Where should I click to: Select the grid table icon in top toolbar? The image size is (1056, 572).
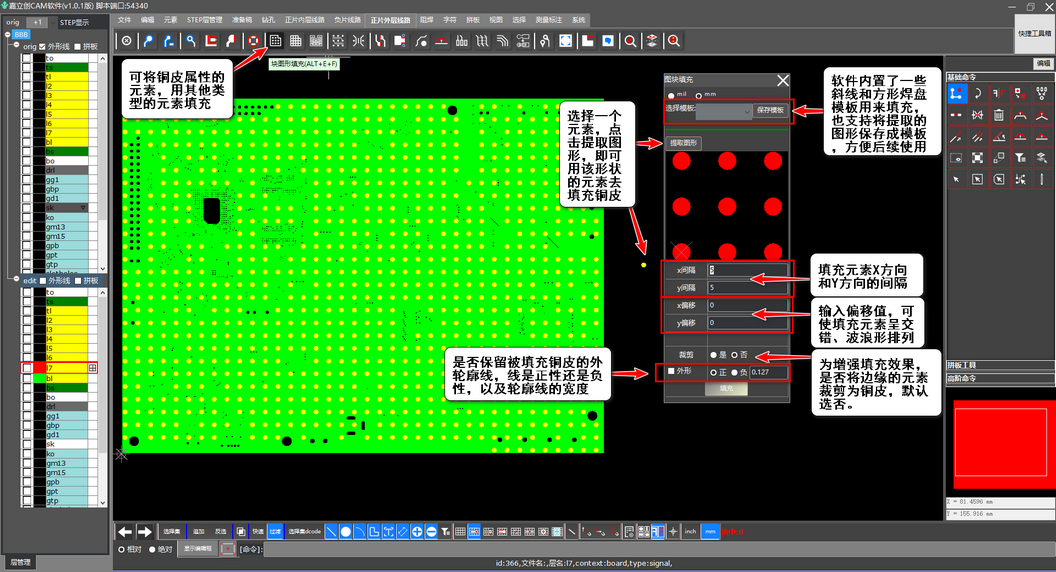pos(296,41)
